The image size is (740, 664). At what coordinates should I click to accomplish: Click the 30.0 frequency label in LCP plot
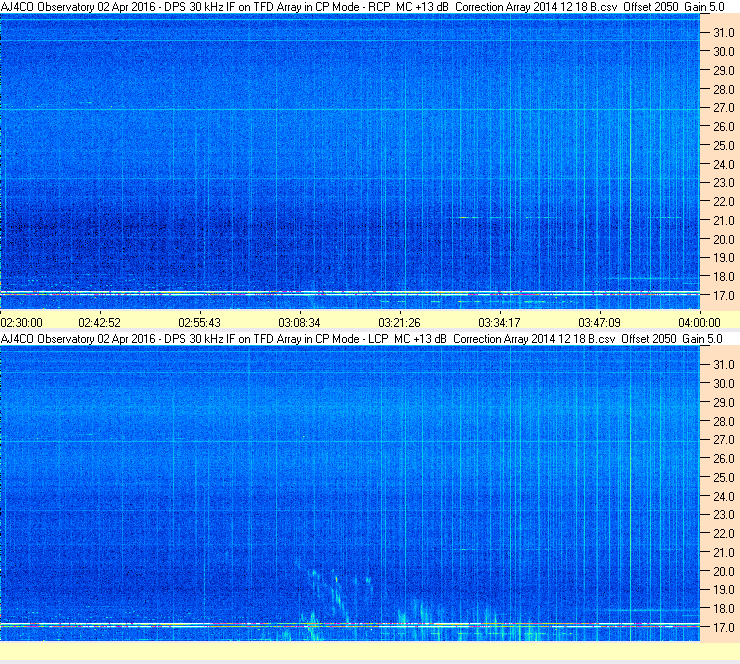(x=723, y=384)
